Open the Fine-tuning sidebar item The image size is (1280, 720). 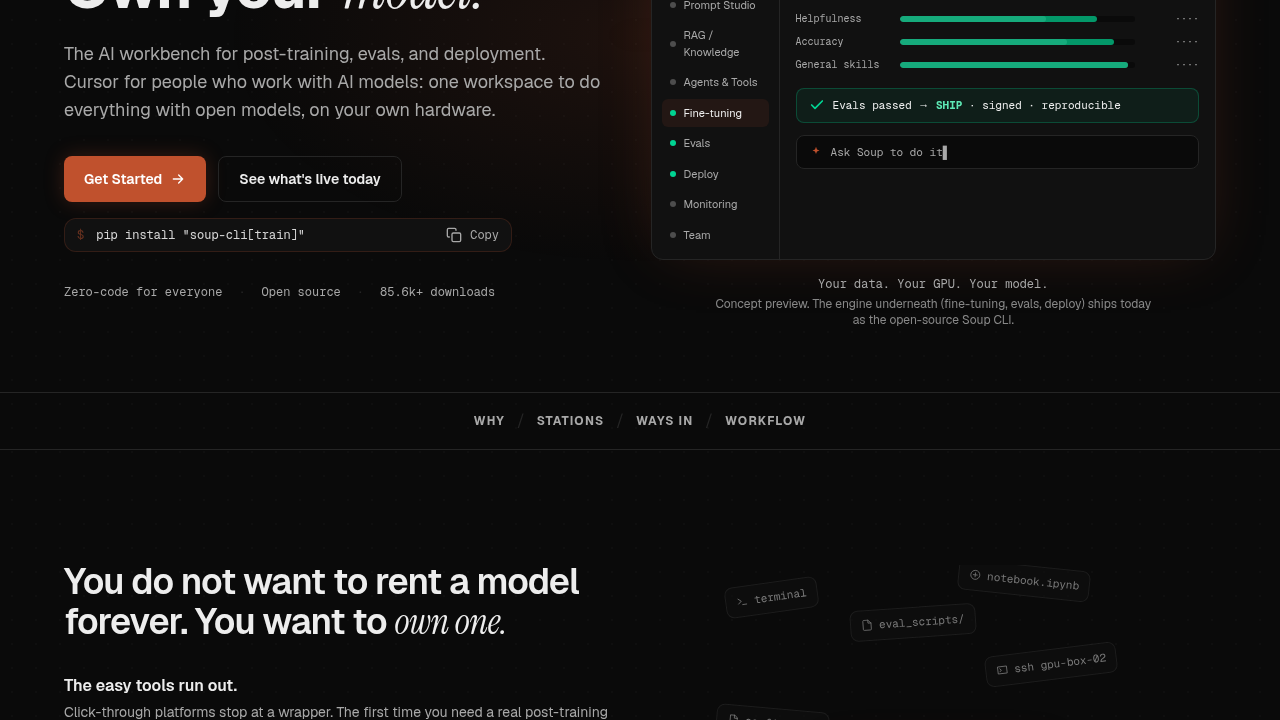pyautogui.click(x=715, y=113)
